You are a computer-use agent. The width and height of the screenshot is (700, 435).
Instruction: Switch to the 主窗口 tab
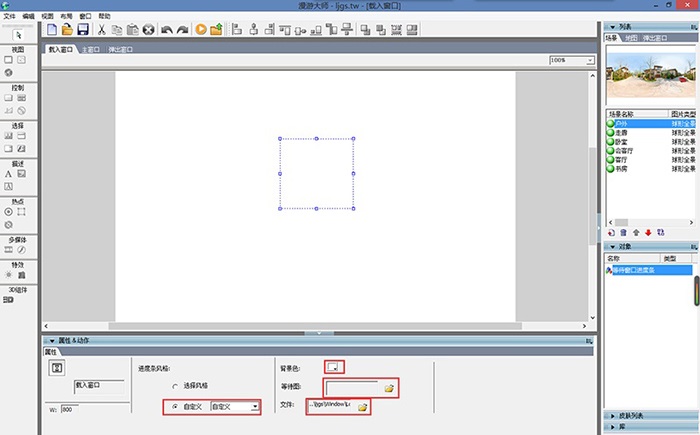[91, 50]
